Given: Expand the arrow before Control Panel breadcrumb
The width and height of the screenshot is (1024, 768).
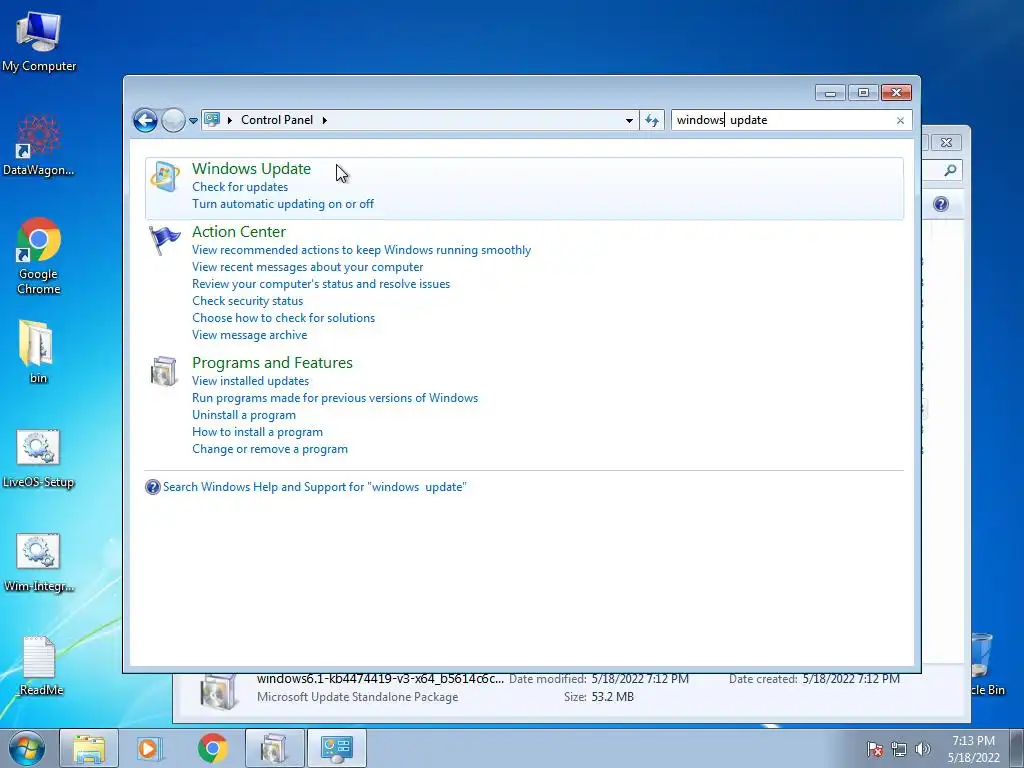Looking at the screenshot, I should 230,120.
